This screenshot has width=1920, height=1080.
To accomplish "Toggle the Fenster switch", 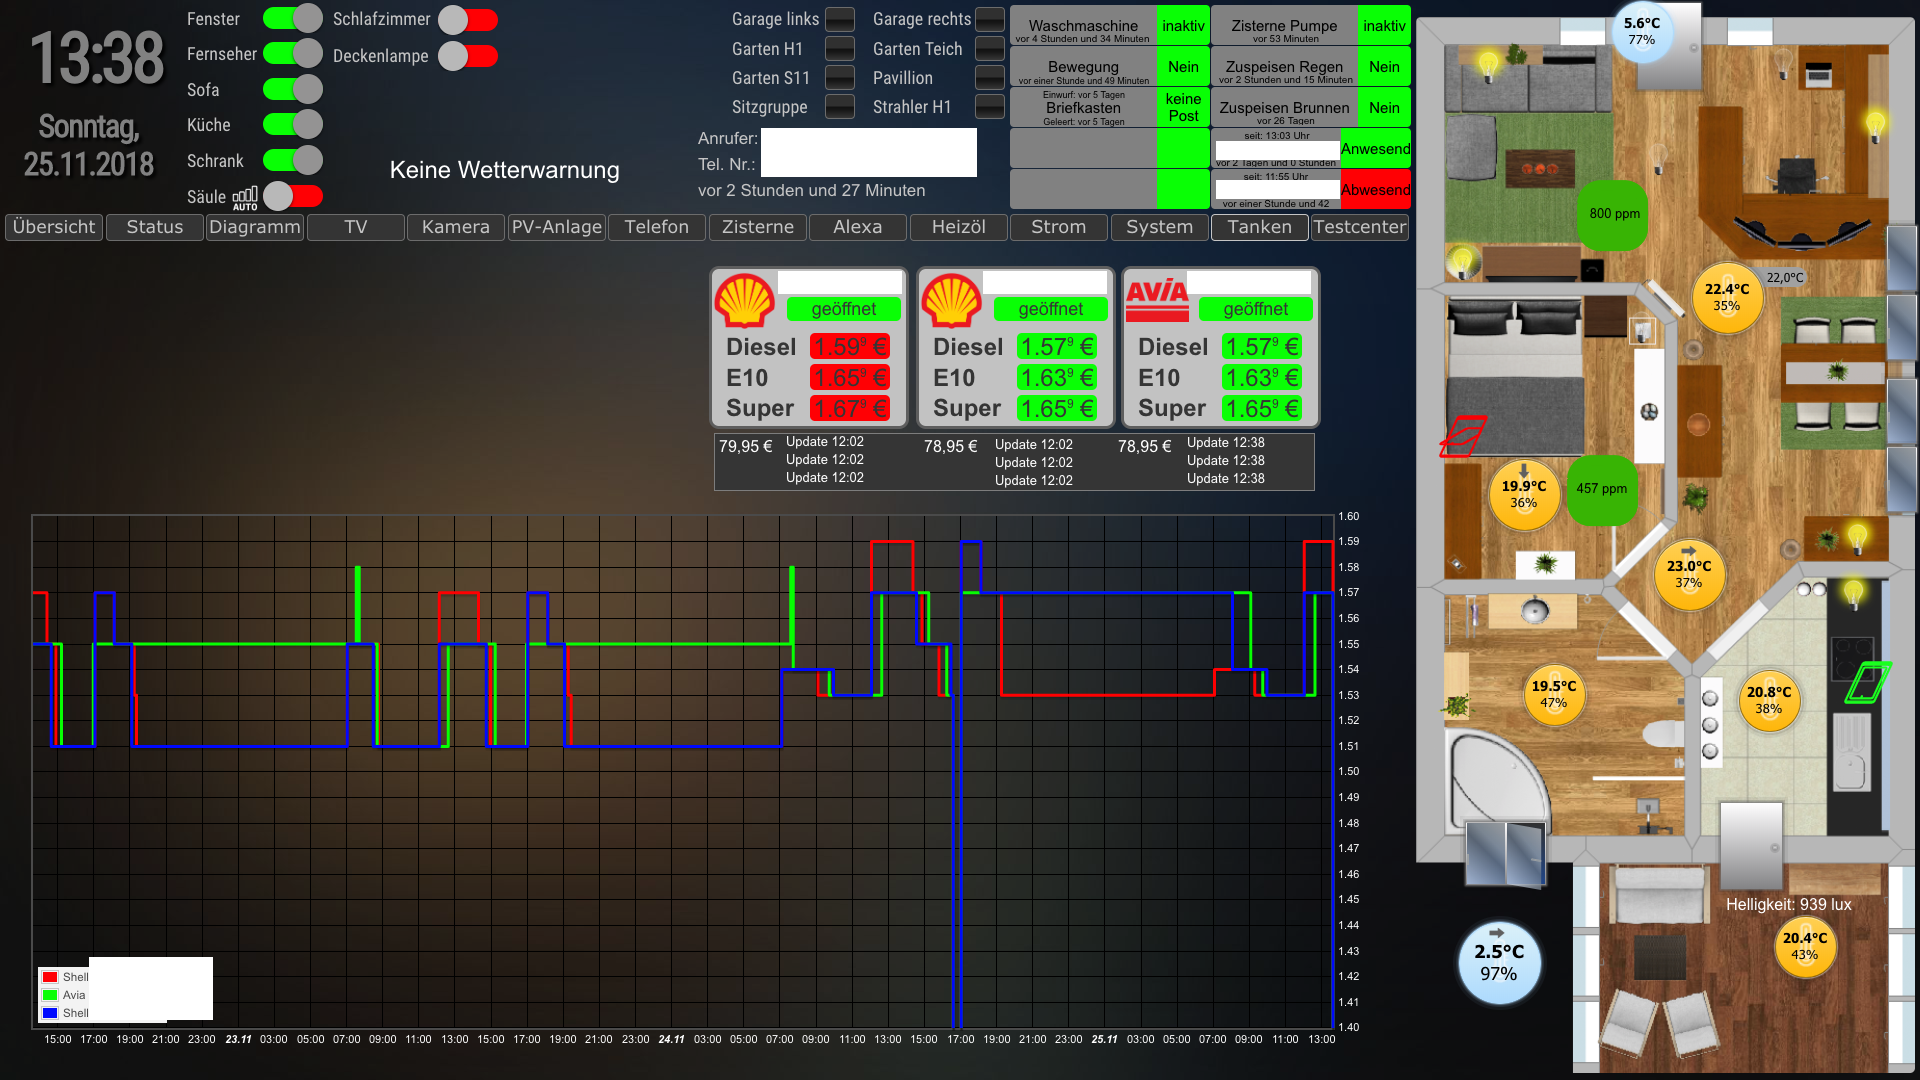I will click(x=292, y=18).
